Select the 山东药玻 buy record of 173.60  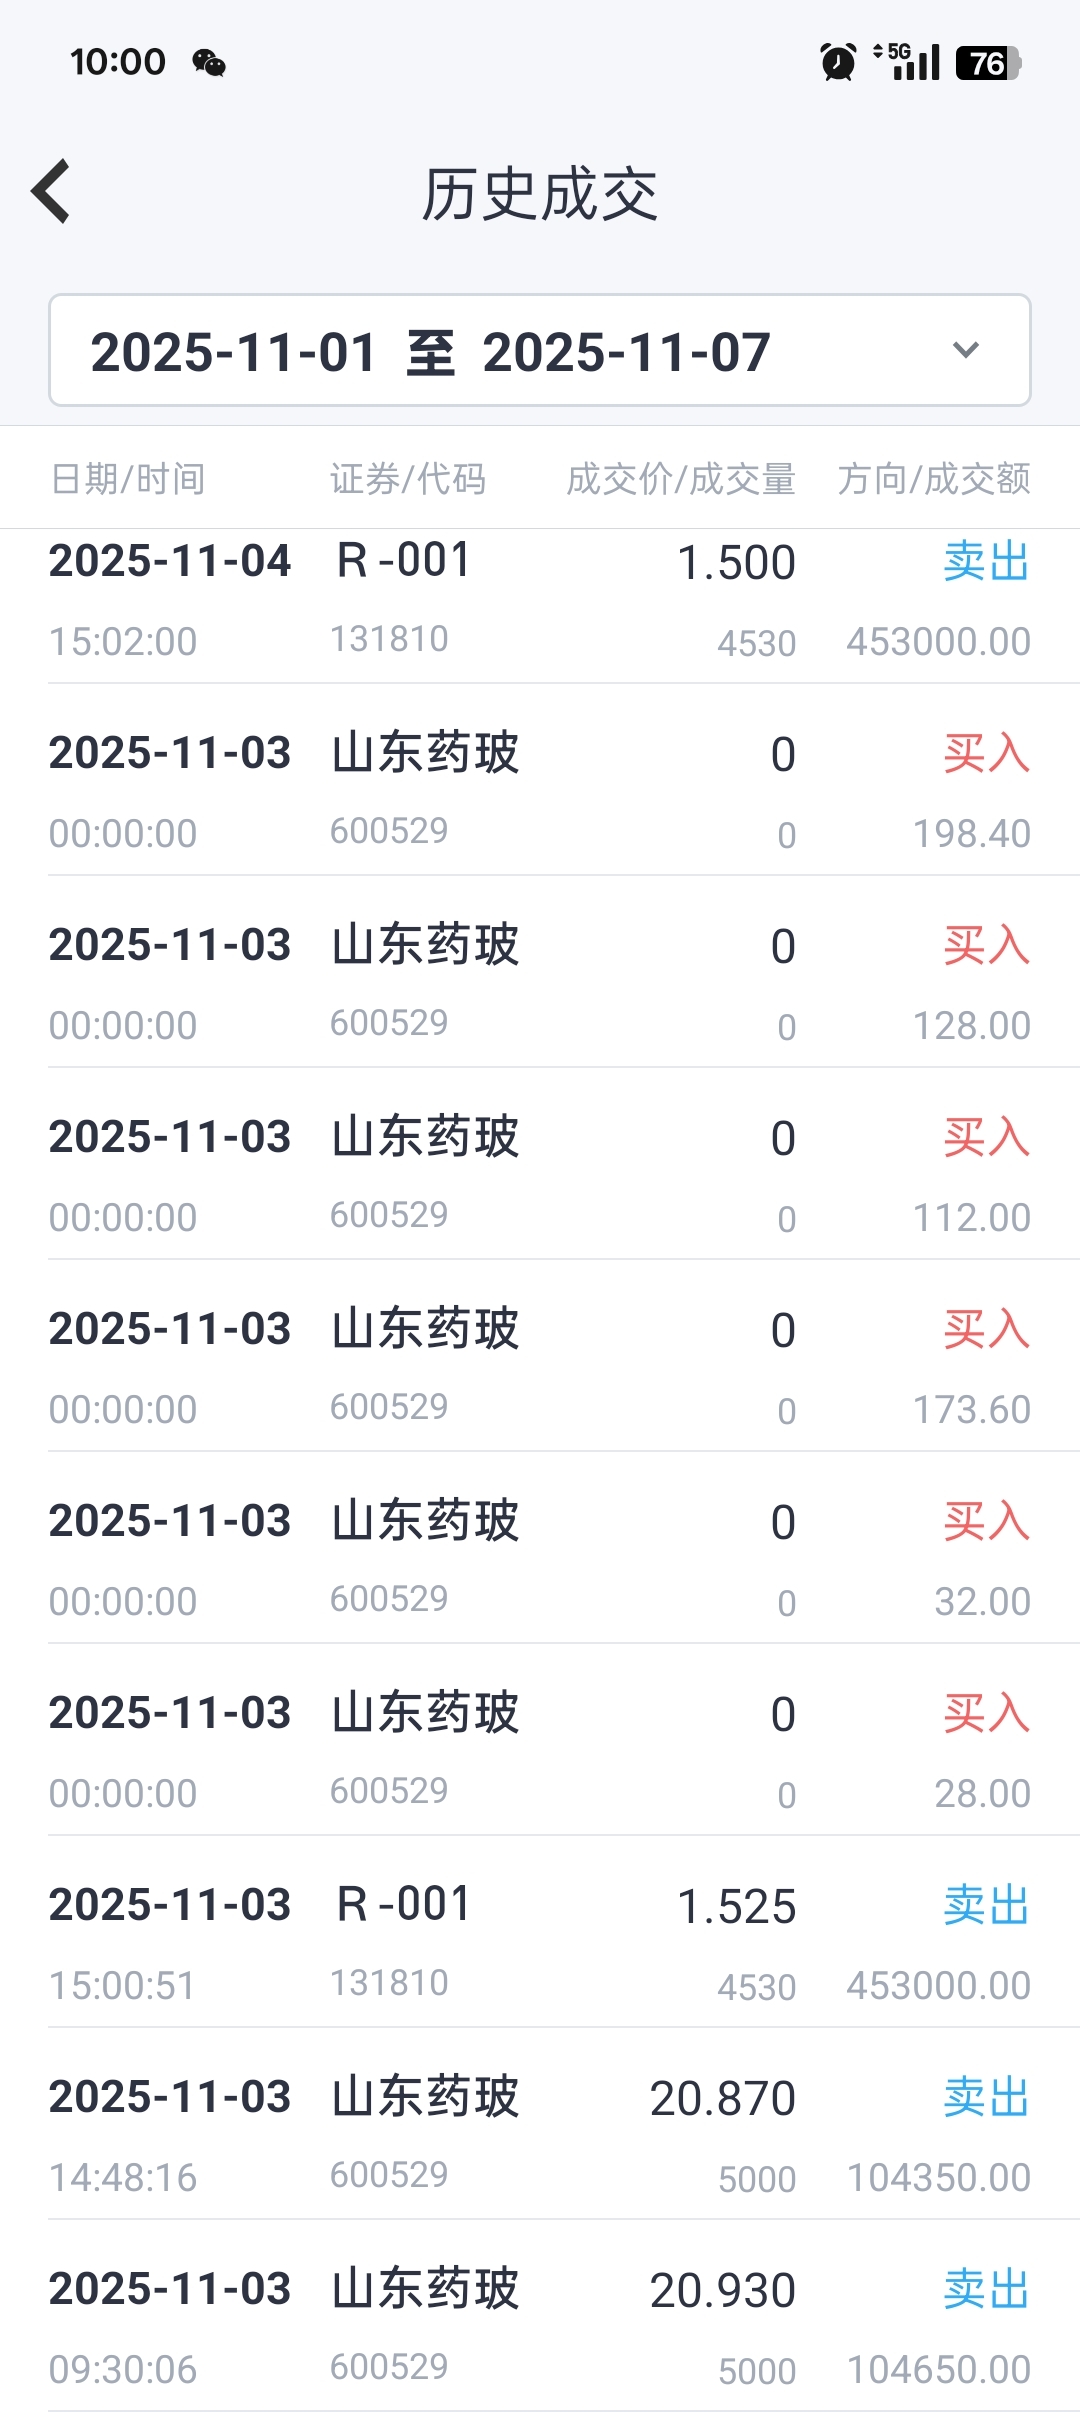tap(540, 1368)
